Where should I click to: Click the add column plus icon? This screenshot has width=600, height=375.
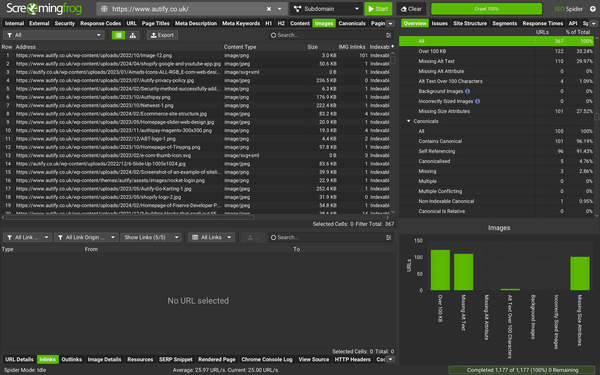click(x=392, y=47)
